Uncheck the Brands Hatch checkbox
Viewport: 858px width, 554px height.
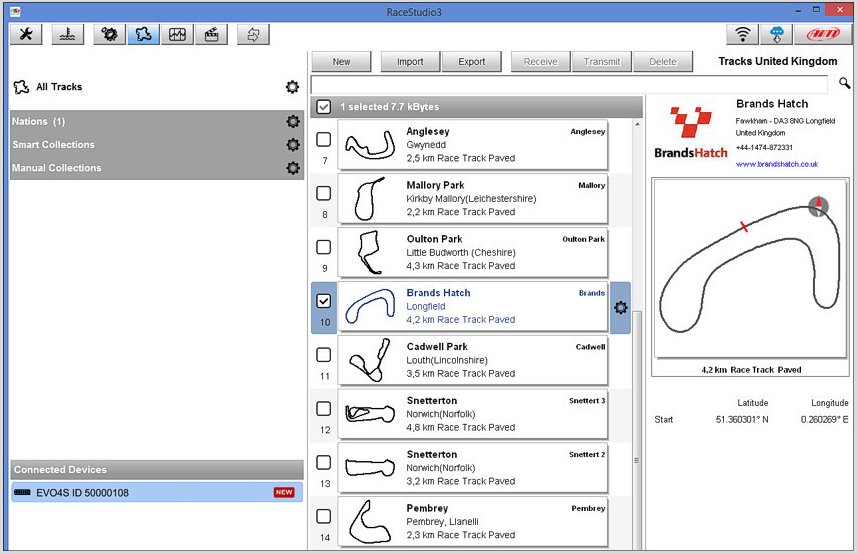click(324, 300)
